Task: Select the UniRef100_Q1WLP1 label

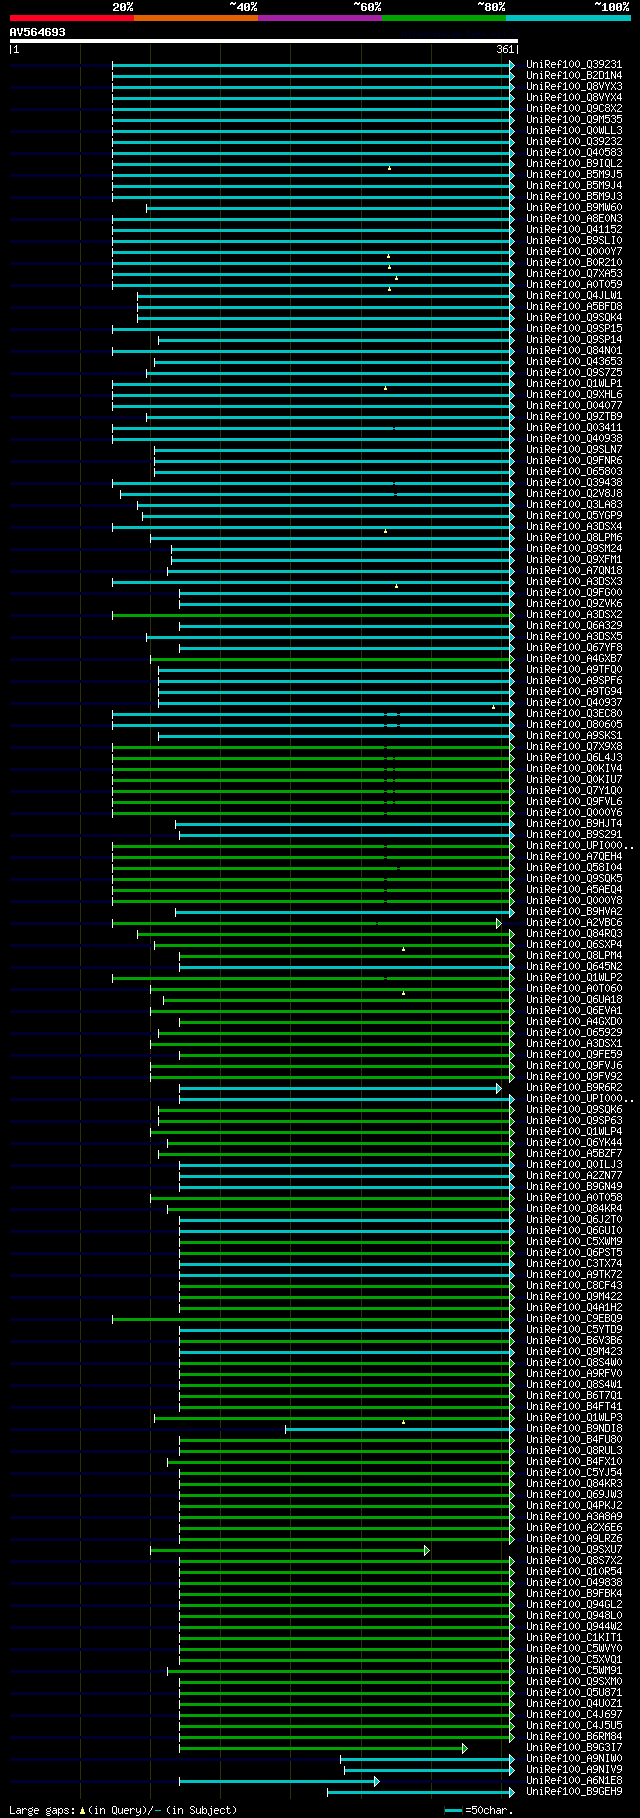Action: coord(574,384)
